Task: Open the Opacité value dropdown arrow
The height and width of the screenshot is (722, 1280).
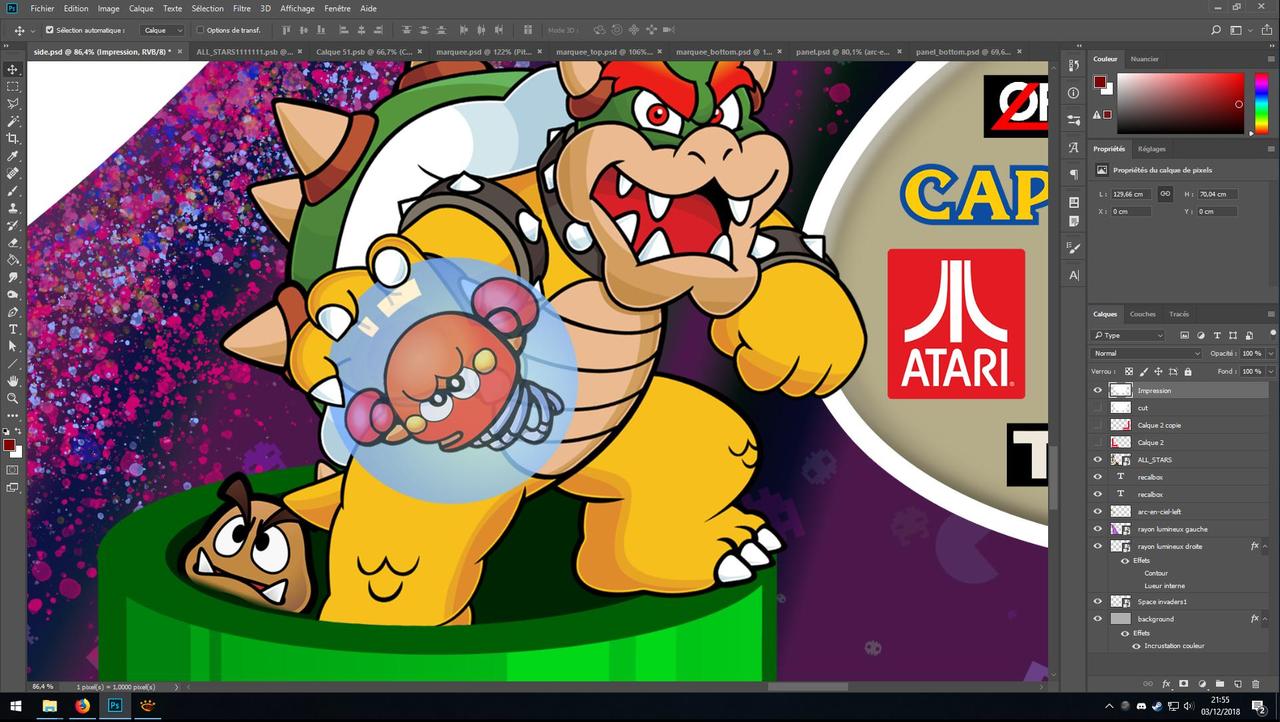Action: pyautogui.click(x=1270, y=353)
